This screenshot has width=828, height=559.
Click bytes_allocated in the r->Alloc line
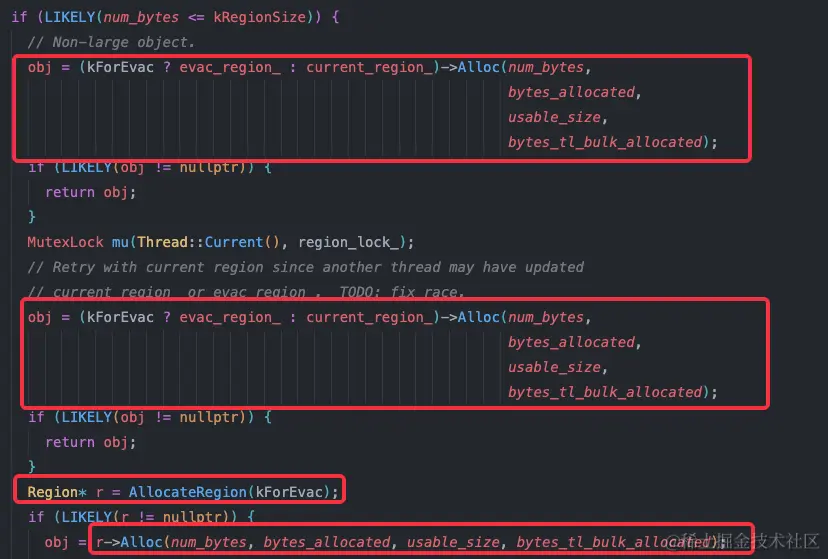tap(327, 542)
